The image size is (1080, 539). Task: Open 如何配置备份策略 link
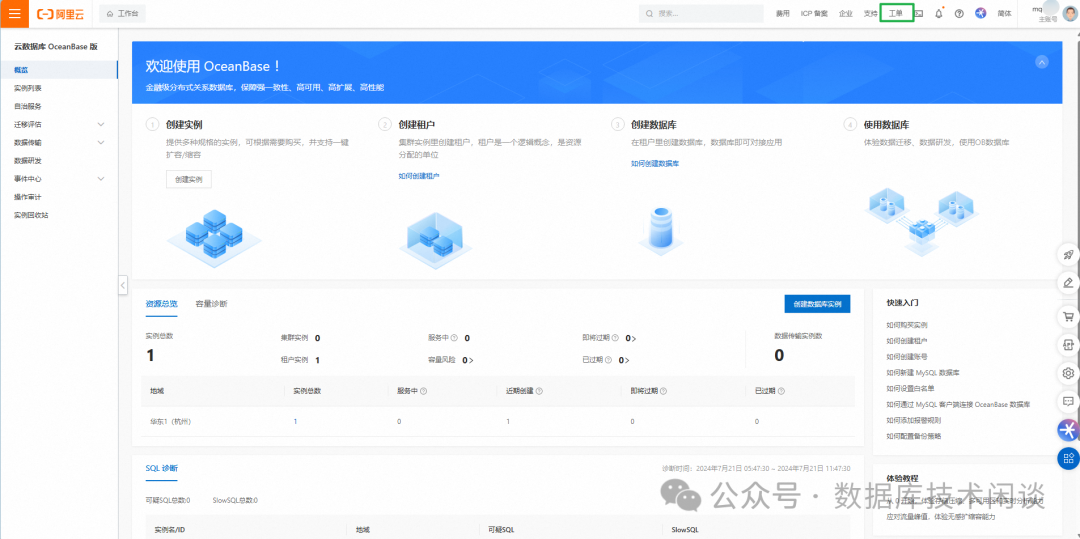[x=913, y=436]
